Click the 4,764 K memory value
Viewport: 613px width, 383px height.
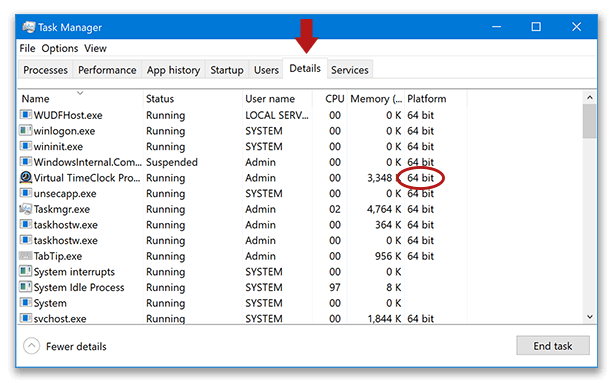(x=384, y=209)
